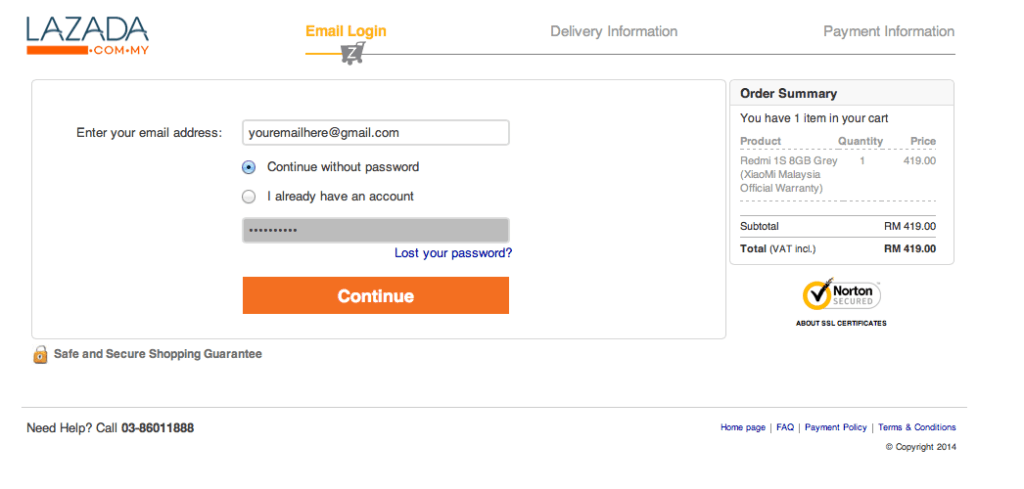Click the Lost your password link
The image size is (1024, 489).
click(x=453, y=253)
